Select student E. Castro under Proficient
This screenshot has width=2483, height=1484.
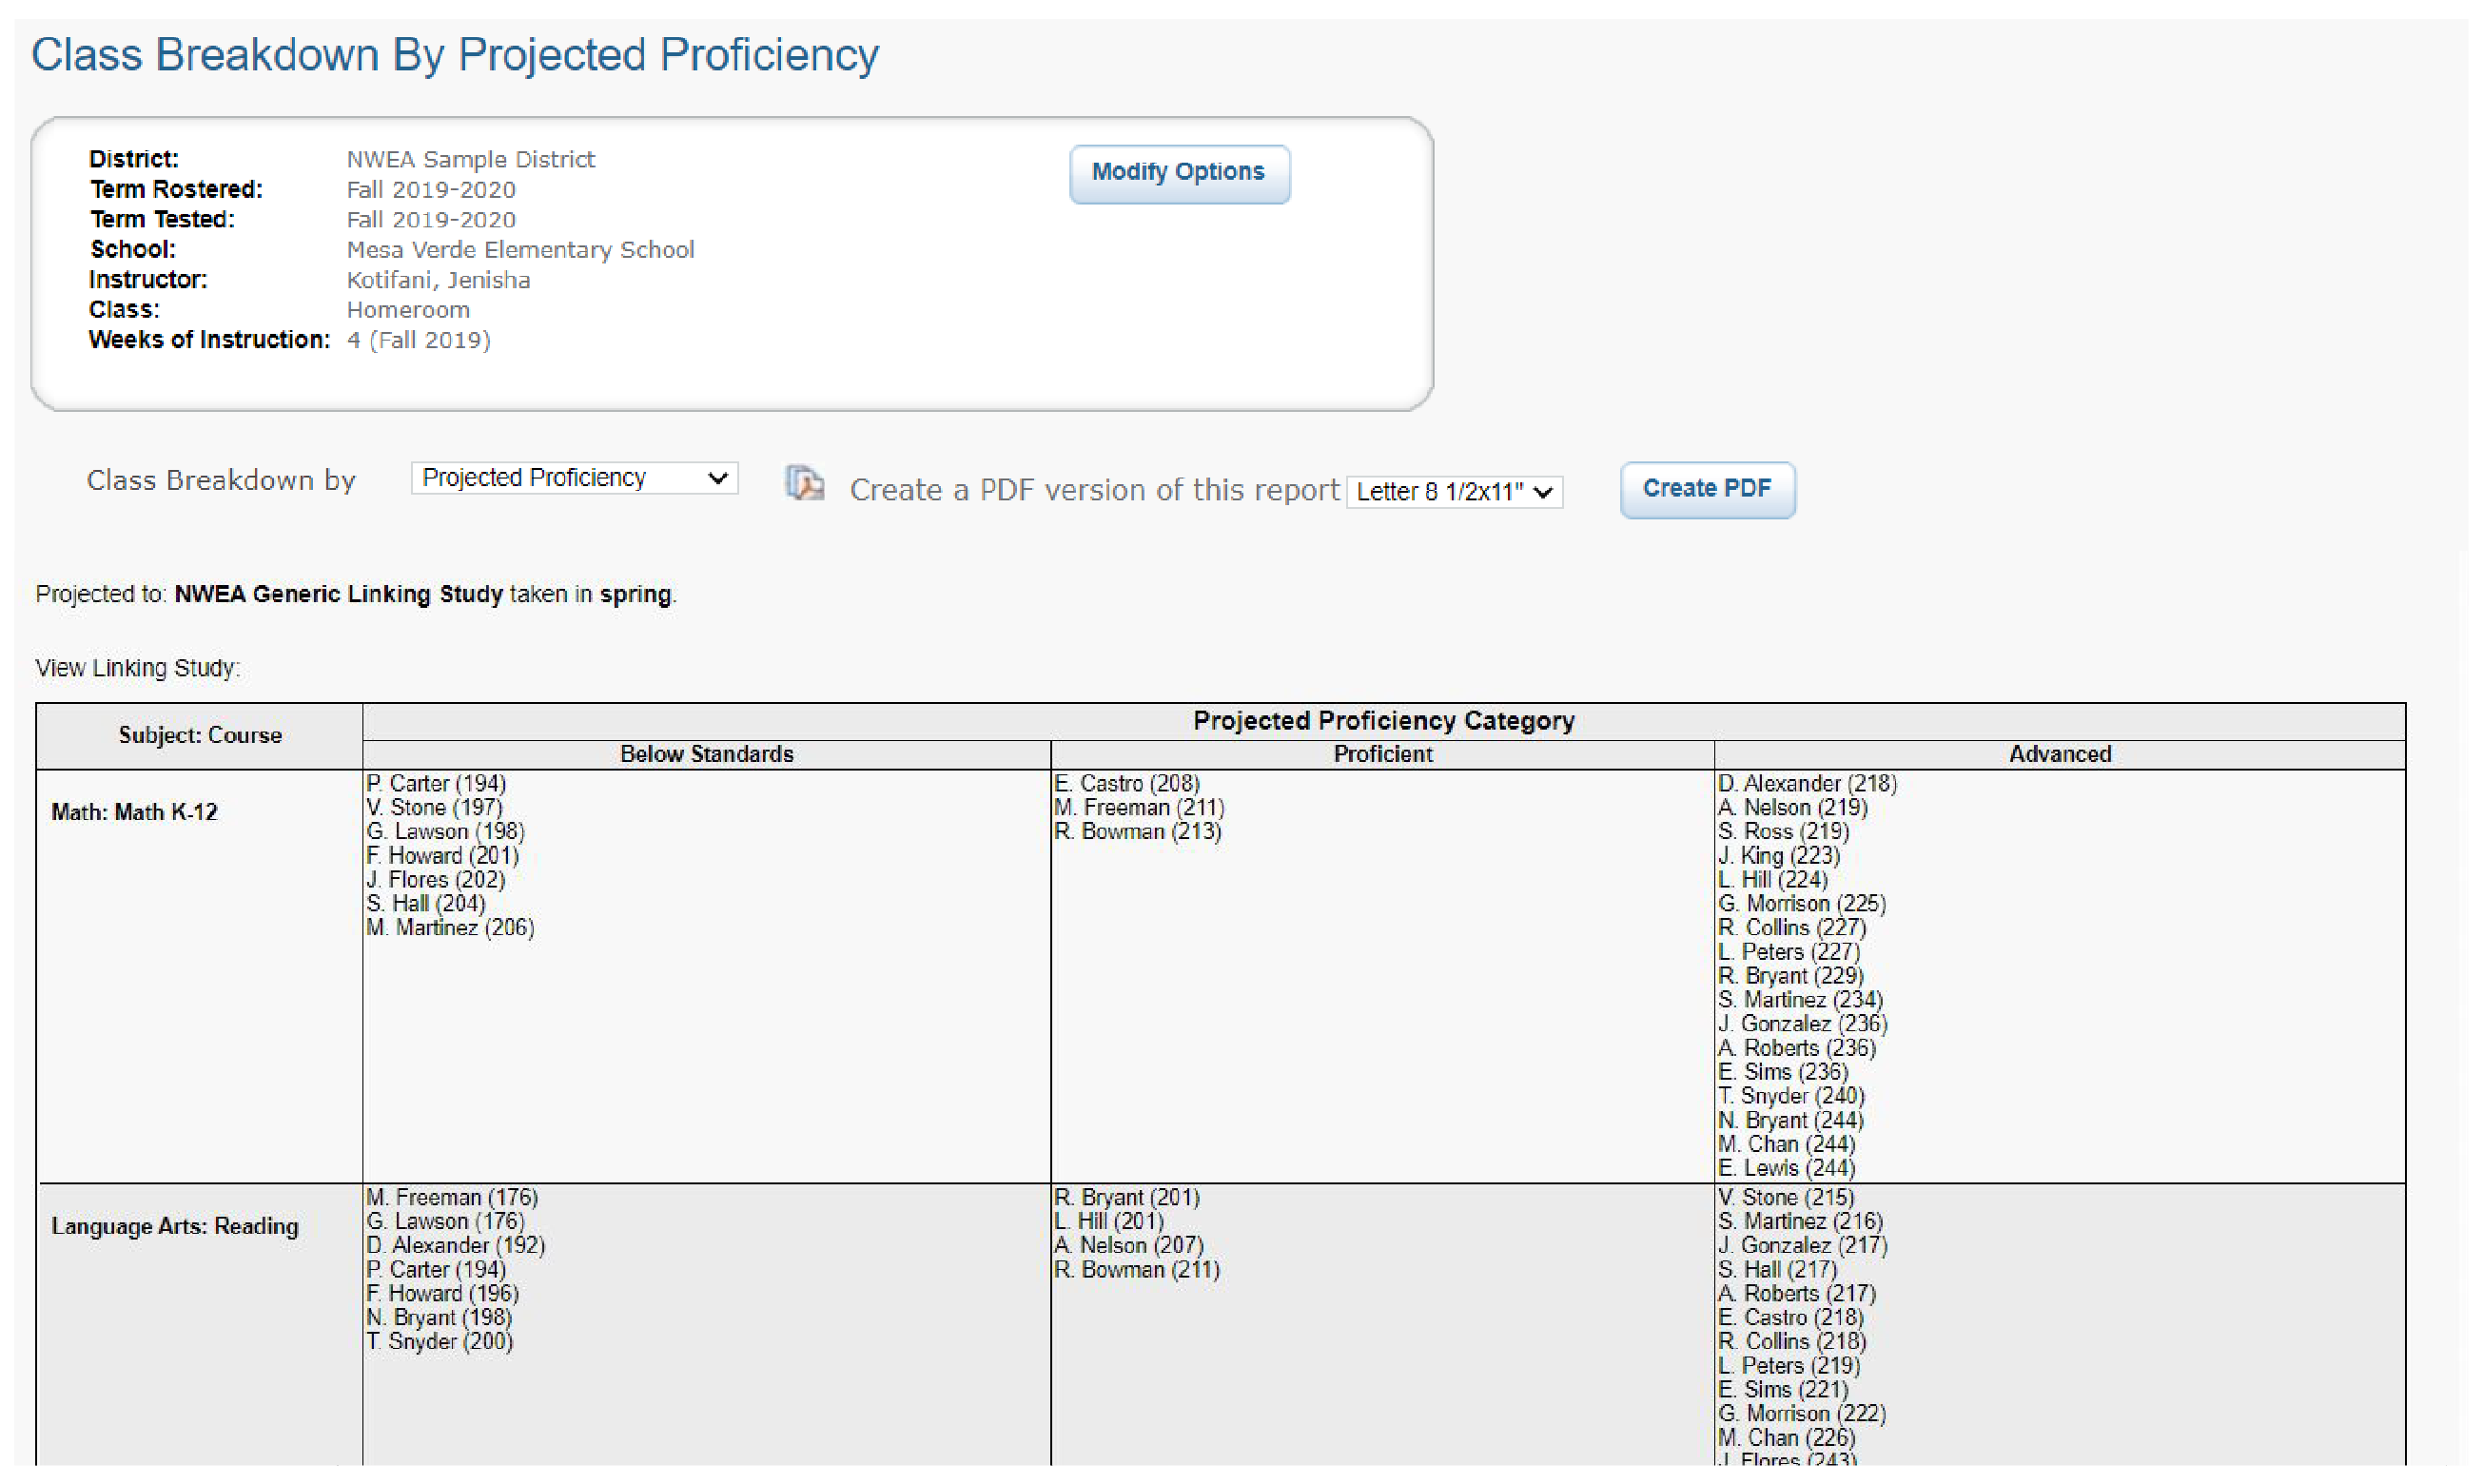point(1128,783)
